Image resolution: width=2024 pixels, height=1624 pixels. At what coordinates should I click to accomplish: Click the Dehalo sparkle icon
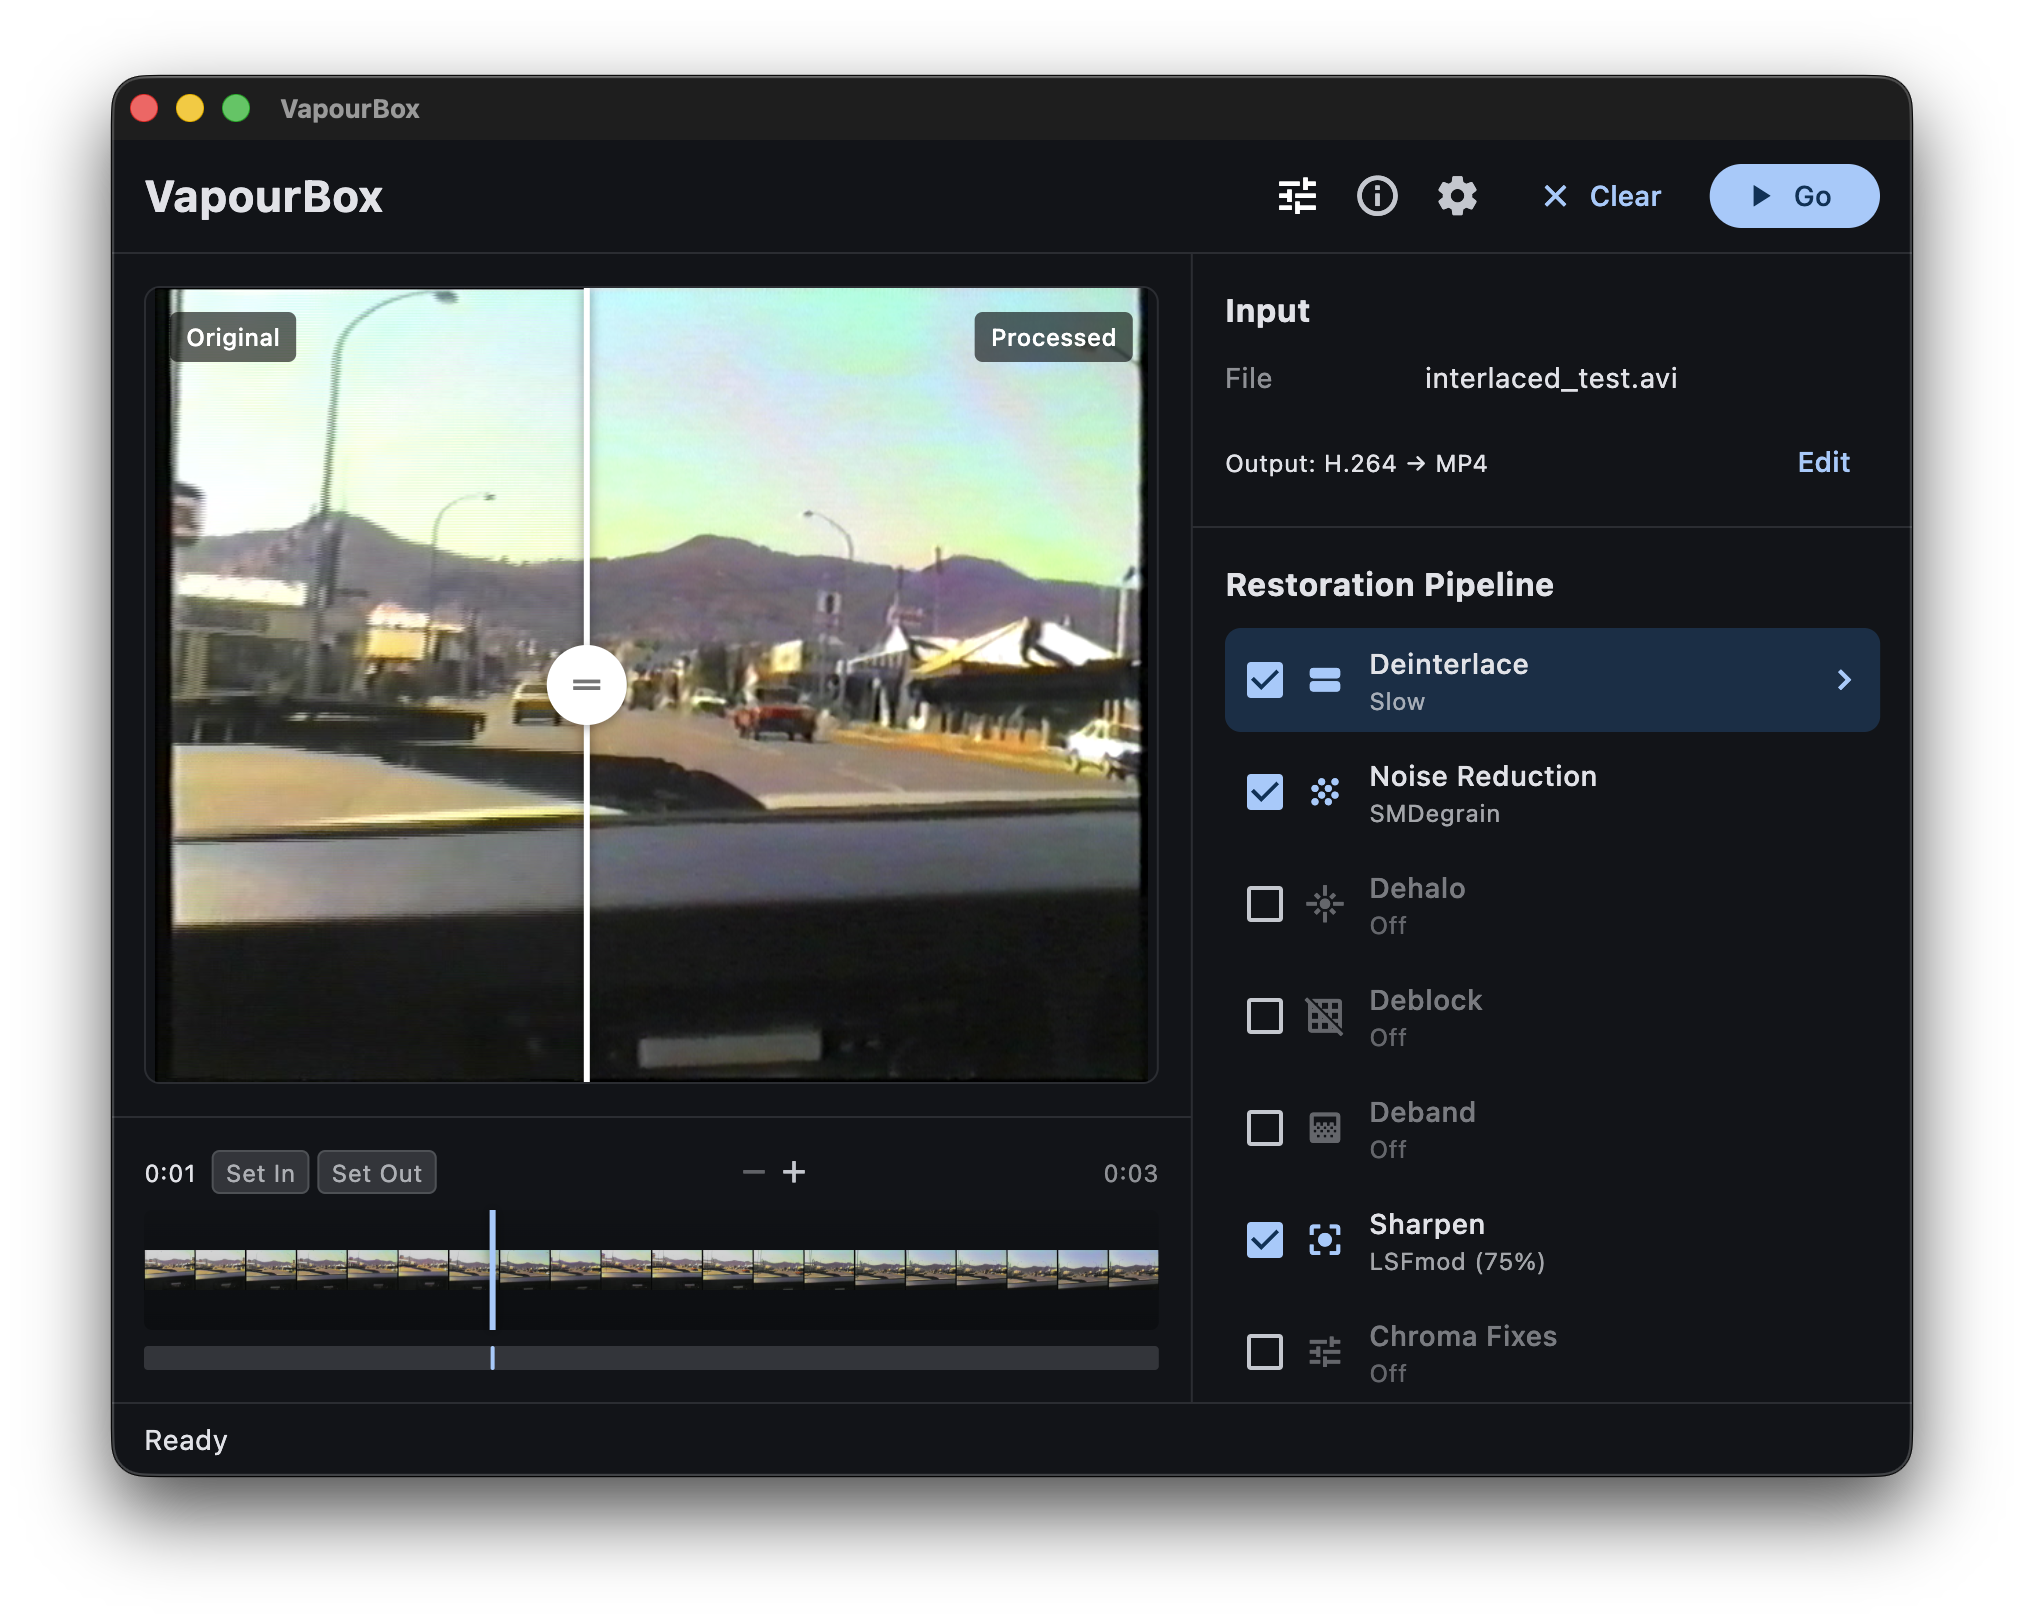click(1325, 904)
